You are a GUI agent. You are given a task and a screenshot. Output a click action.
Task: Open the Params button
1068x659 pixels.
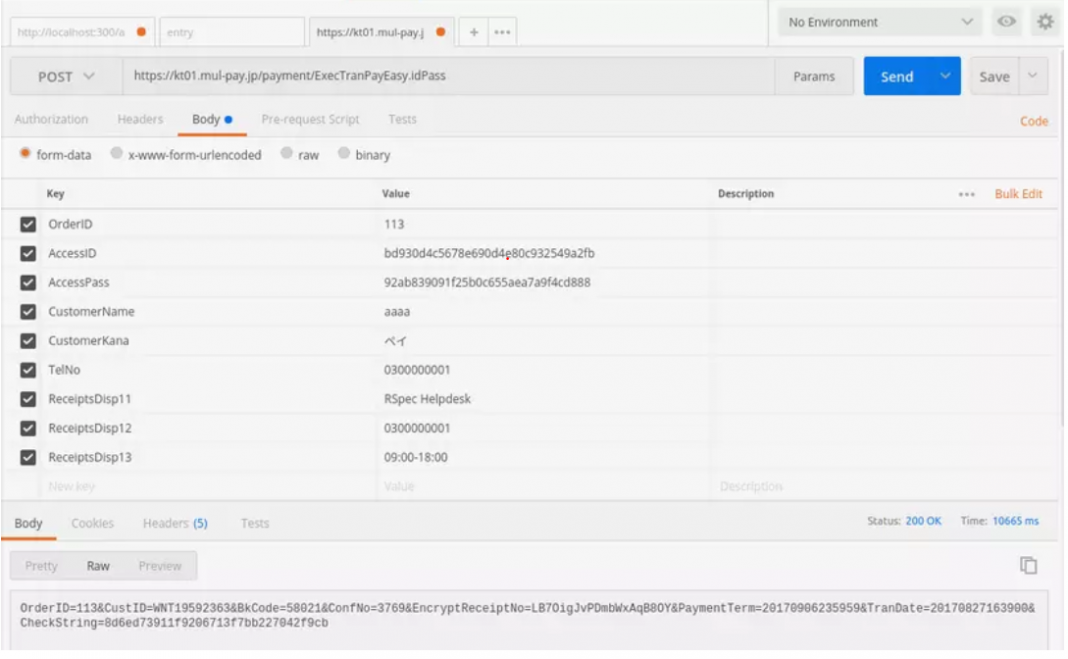point(813,77)
